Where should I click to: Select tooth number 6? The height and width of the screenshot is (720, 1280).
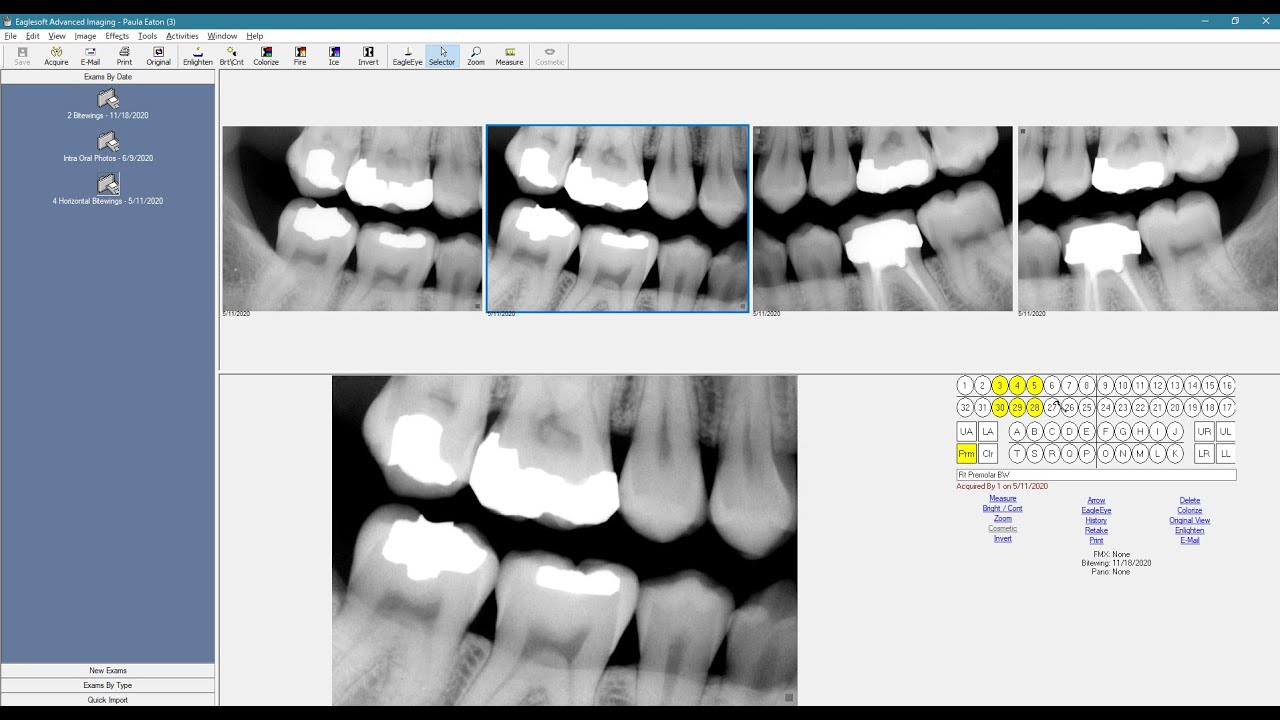tap(1052, 385)
